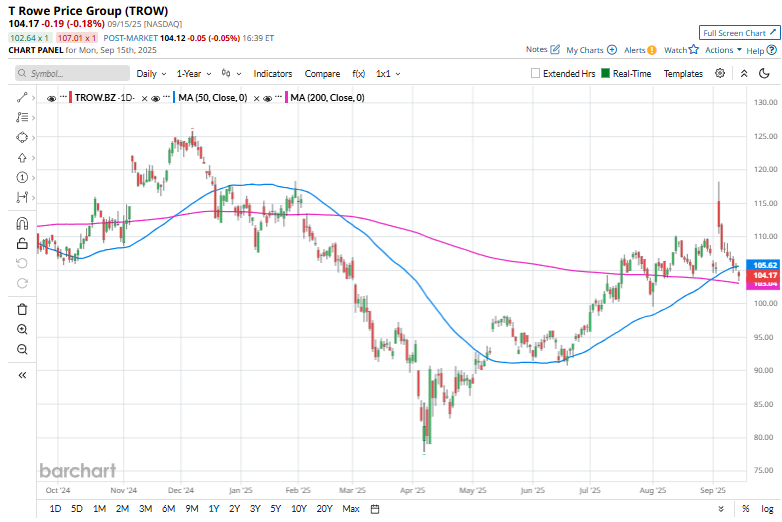Toggle the log scale button
This screenshot has width=782, height=522.
click(767, 509)
